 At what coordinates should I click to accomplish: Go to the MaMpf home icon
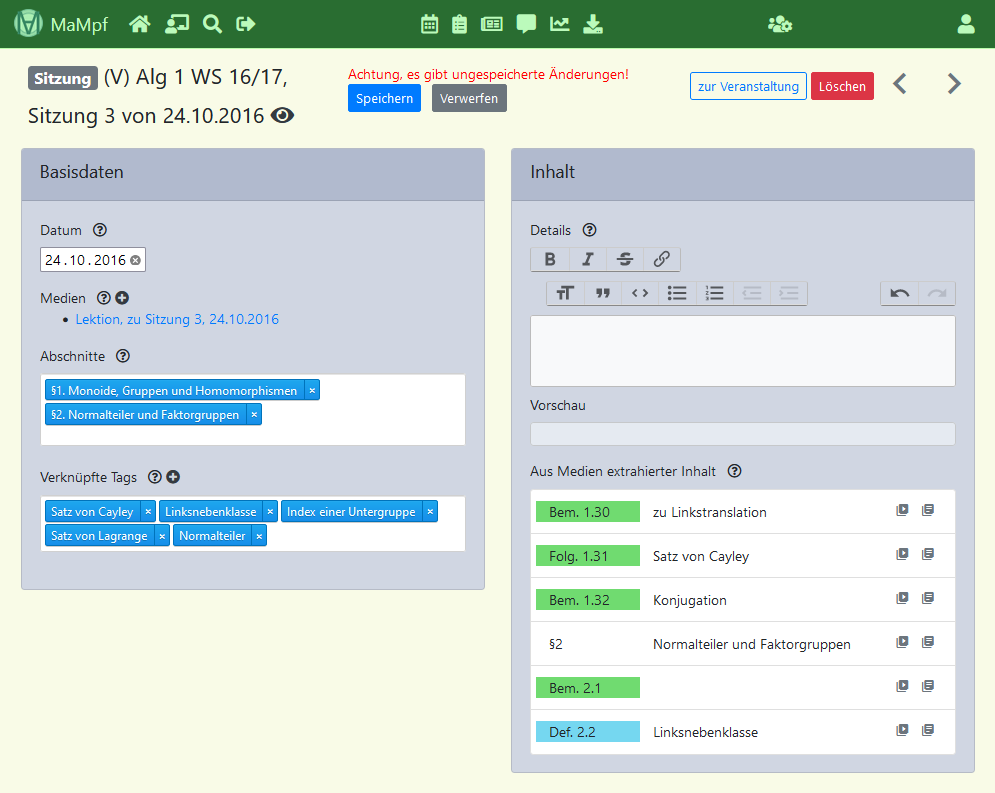[140, 24]
